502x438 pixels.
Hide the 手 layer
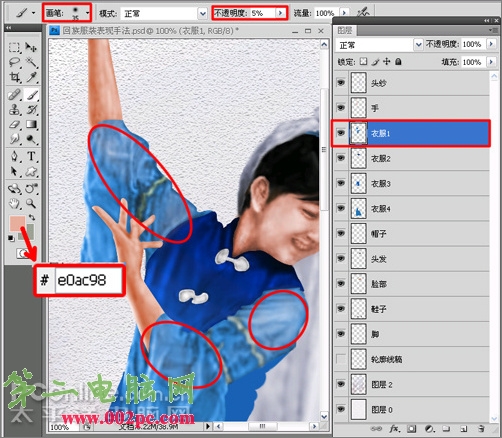(x=341, y=107)
